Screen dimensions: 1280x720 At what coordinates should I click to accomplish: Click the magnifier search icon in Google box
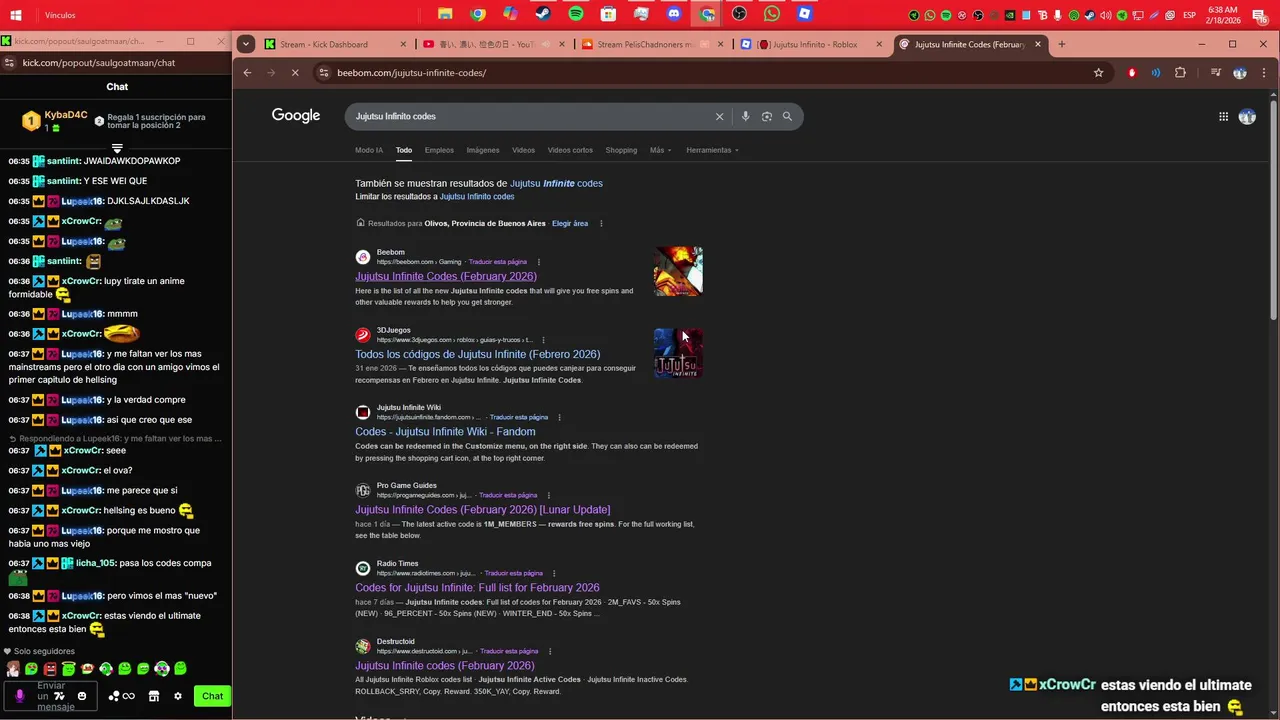tap(787, 116)
